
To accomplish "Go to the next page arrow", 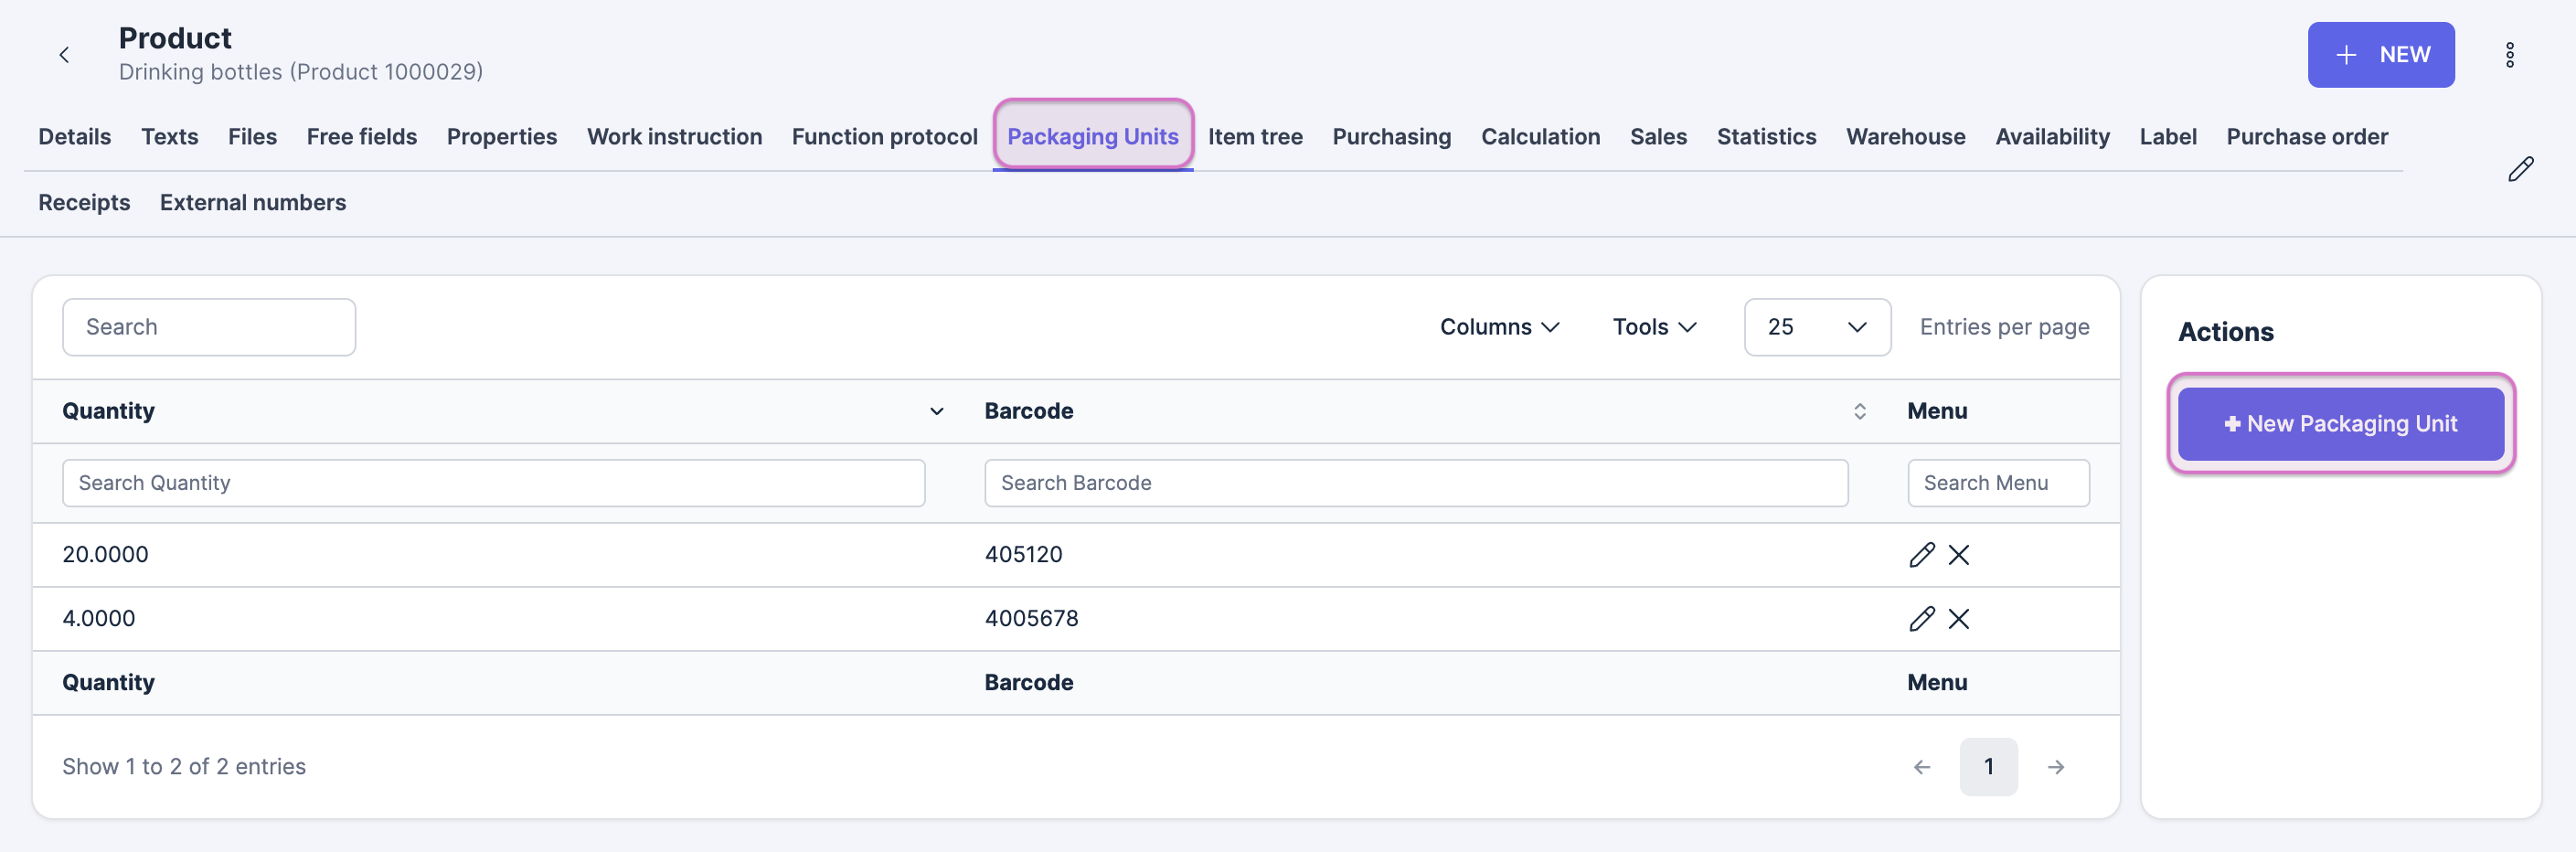I will click(x=2055, y=767).
